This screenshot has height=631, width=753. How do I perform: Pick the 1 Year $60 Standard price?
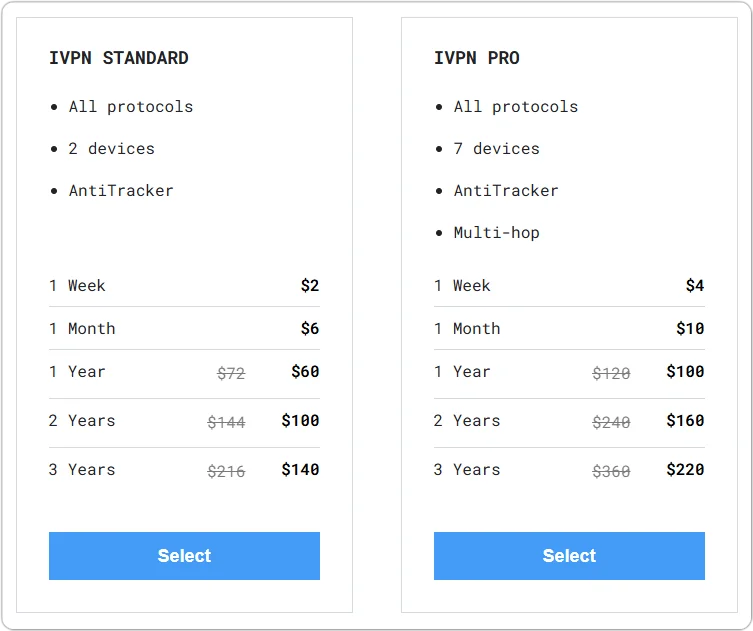[305, 372]
